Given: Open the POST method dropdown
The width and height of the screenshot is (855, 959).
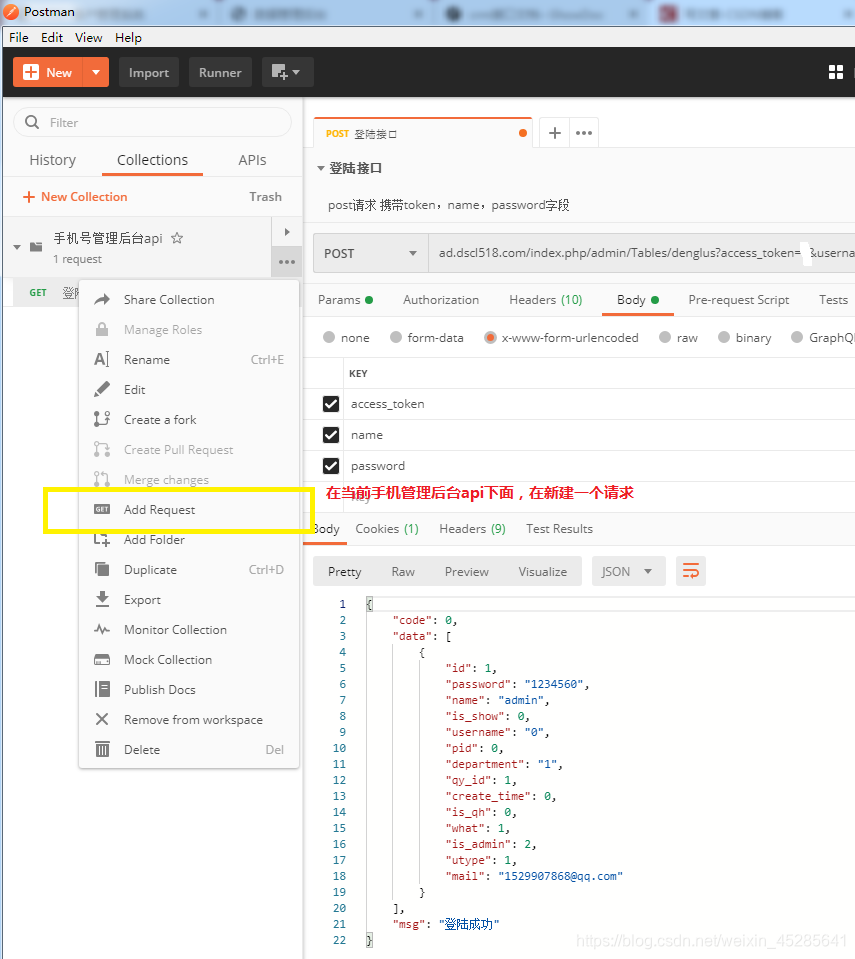Looking at the screenshot, I should pos(371,253).
